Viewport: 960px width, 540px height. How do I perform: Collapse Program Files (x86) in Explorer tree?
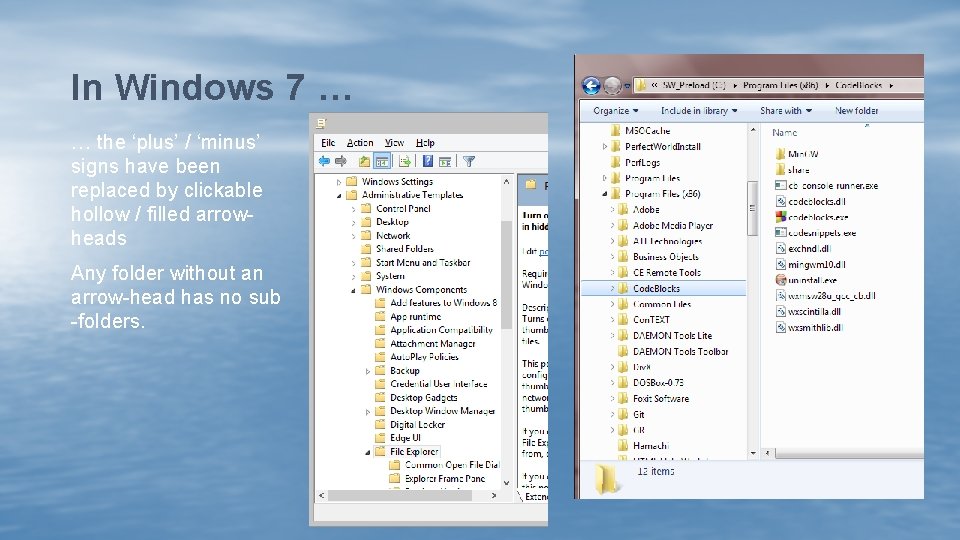[x=604, y=194]
